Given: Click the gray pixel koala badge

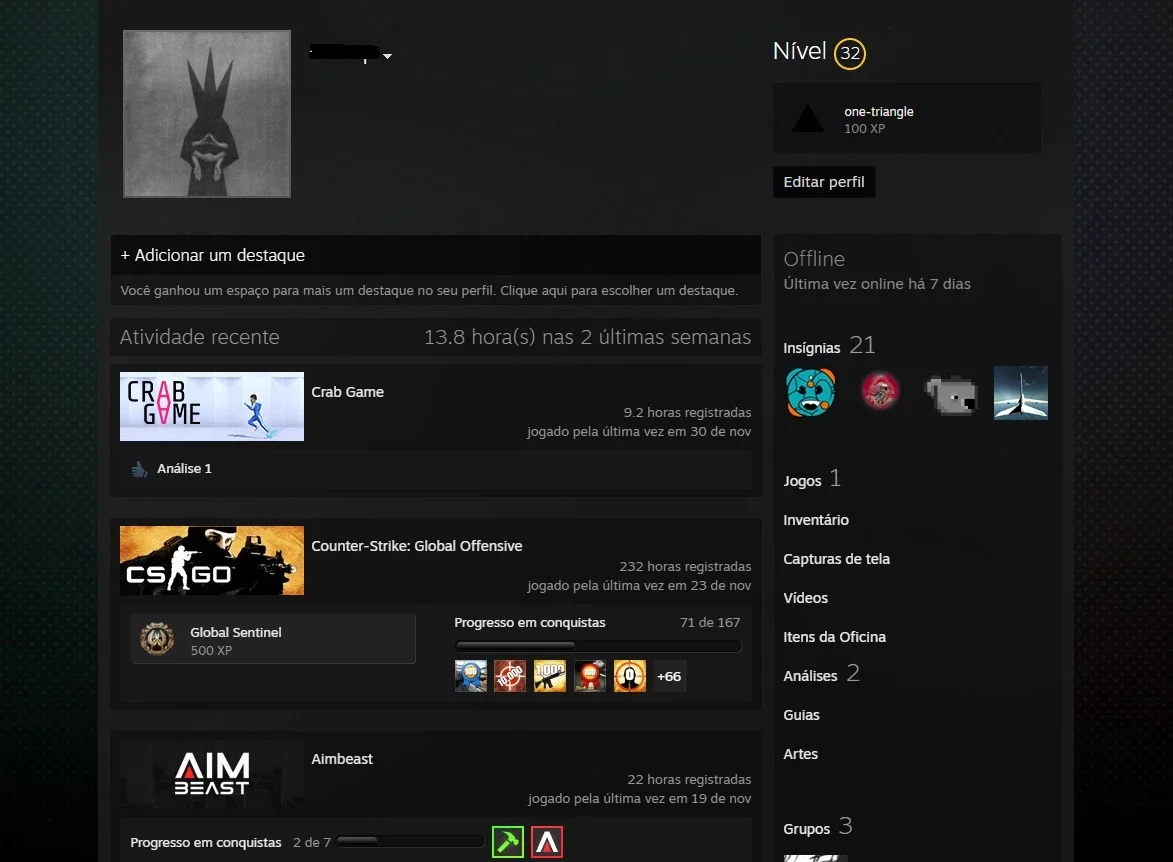Looking at the screenshot, I should (951, 394).
